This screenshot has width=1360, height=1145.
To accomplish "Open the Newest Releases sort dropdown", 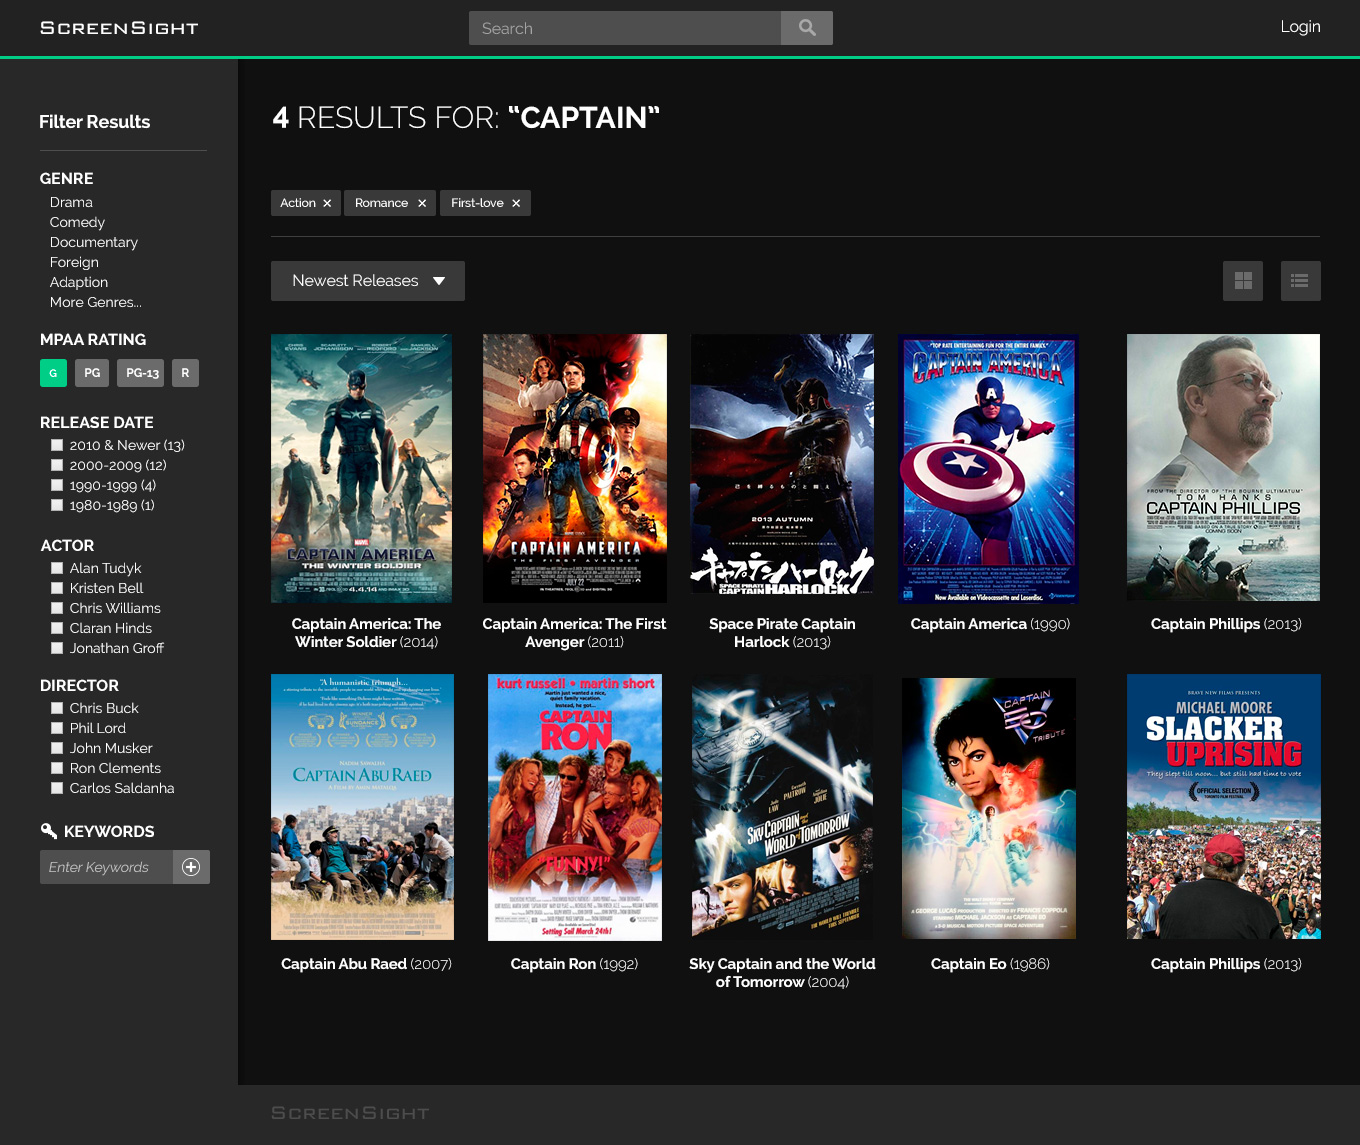I will tap(368, 281).
